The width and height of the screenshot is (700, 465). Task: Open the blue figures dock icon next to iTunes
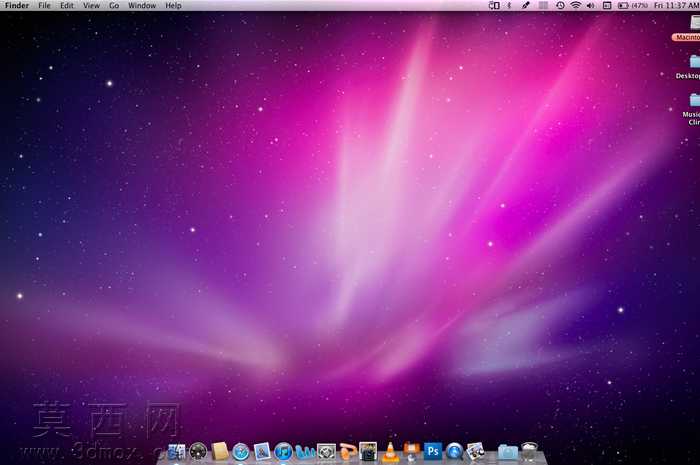[x=305, y=452]
